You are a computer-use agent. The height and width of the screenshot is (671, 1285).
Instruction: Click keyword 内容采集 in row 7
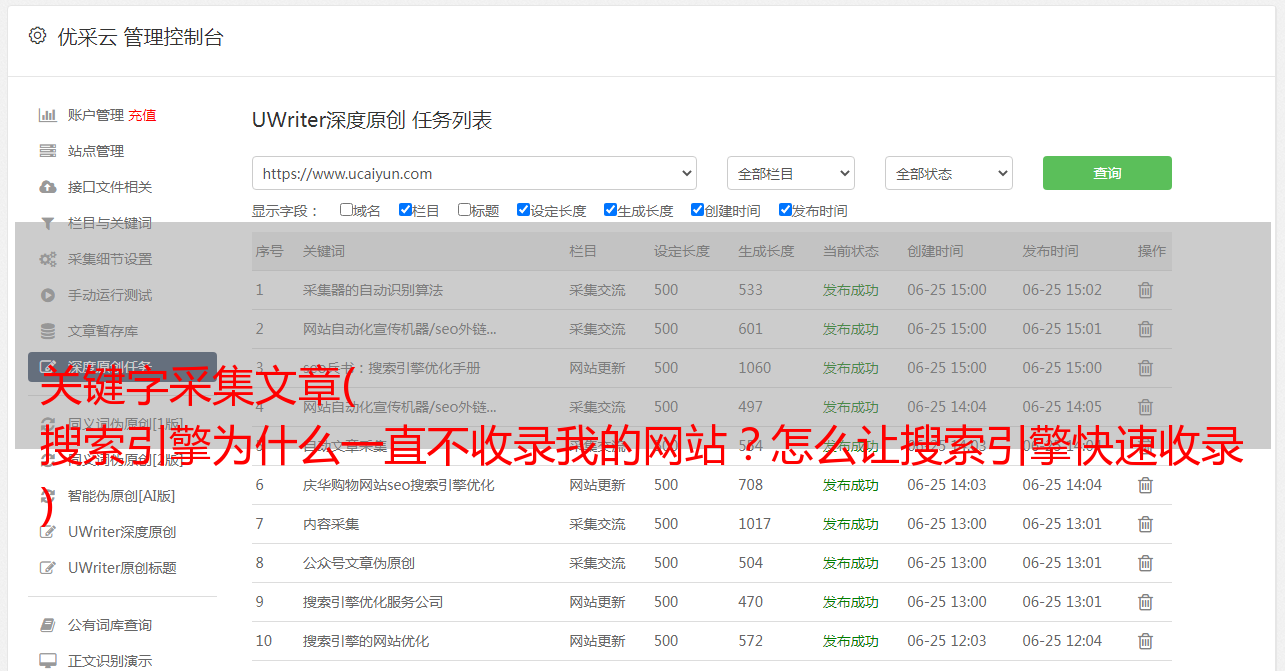pos(331,524)
